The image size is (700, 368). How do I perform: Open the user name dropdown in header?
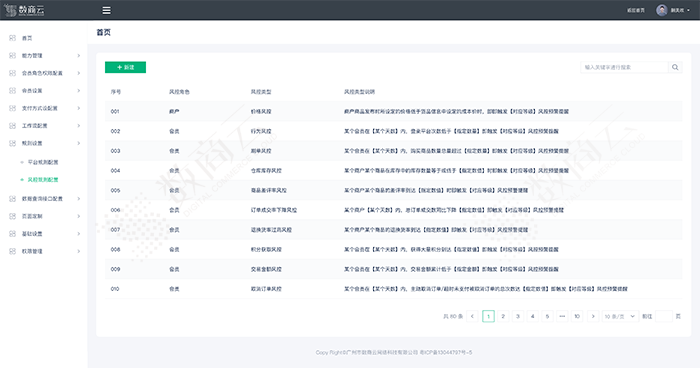(x=680, y=10)
